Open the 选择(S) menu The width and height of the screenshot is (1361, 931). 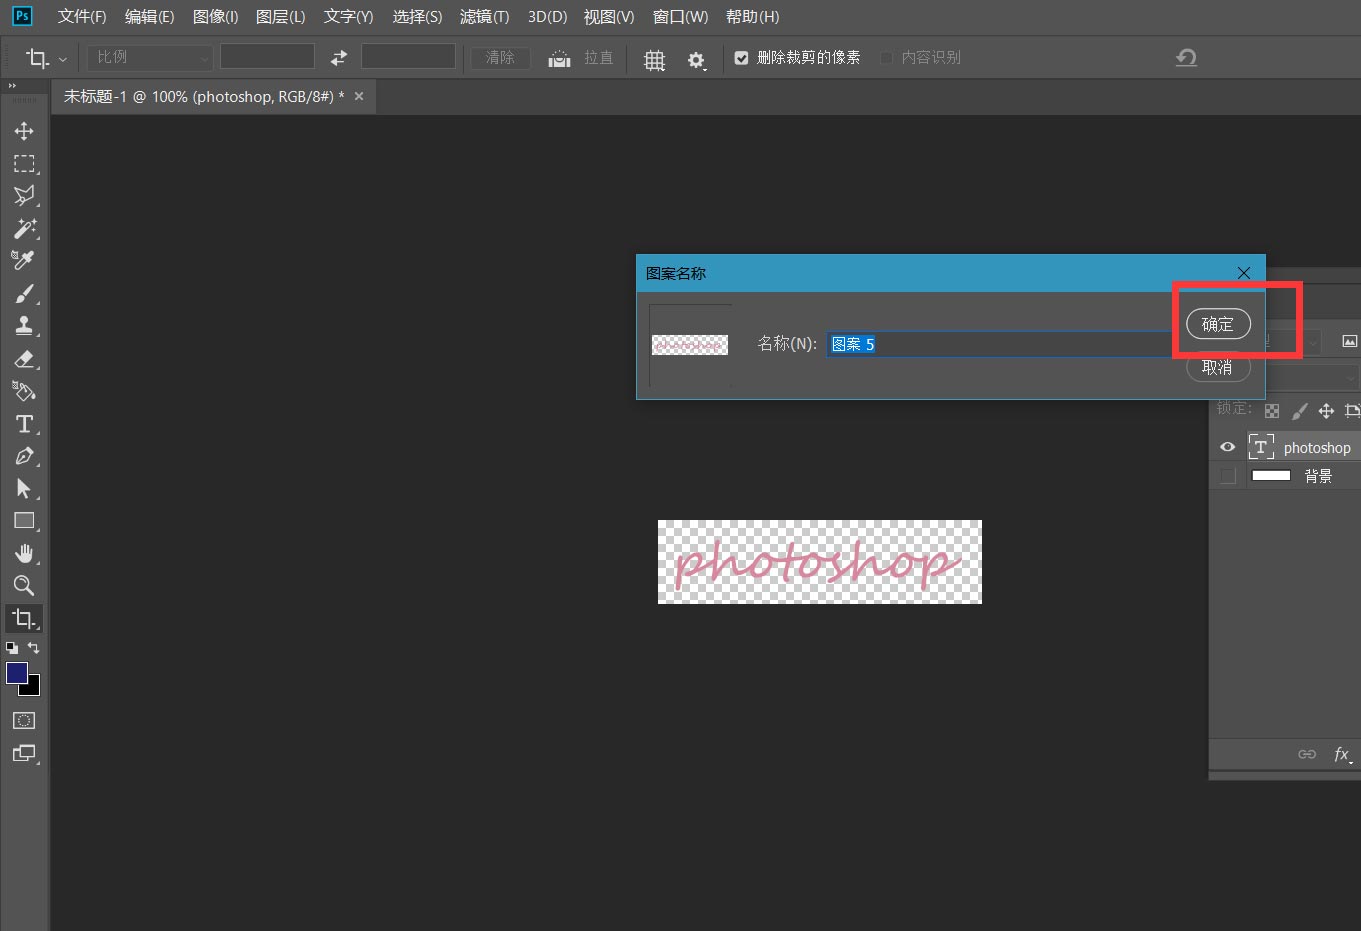417,17
